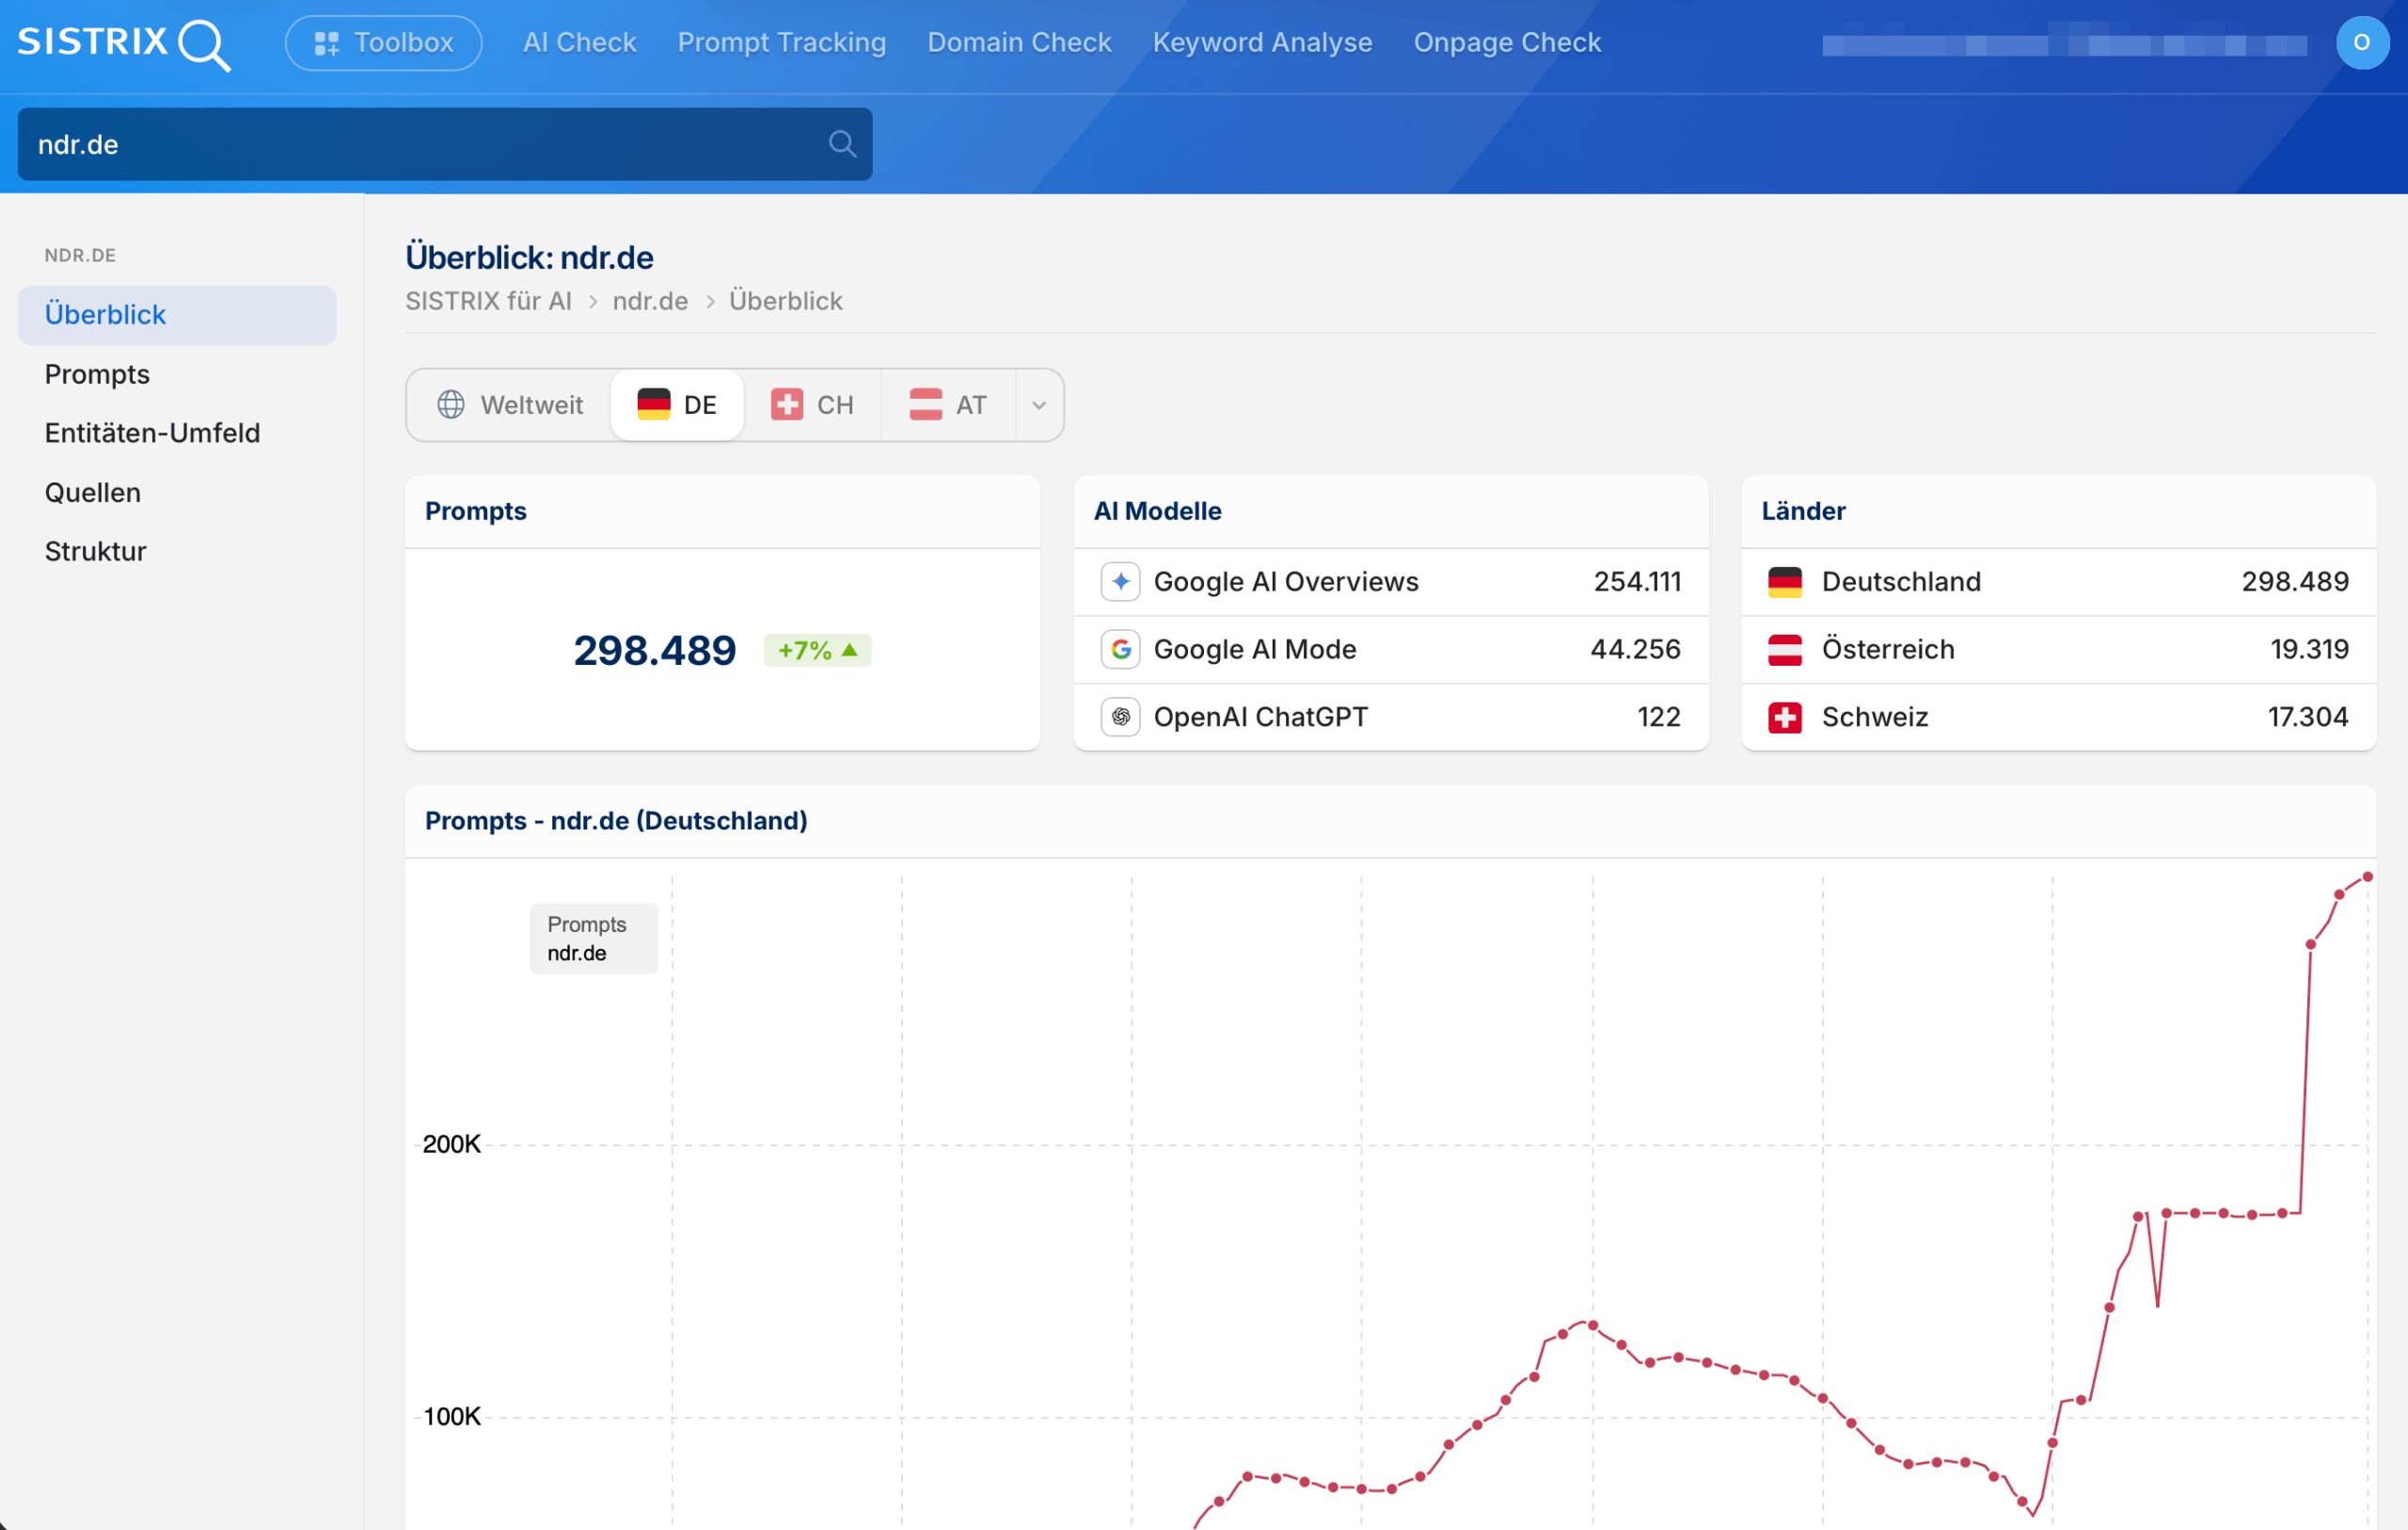
Task: Click the Deutschland country row
Action: [x=2059, y=582]
